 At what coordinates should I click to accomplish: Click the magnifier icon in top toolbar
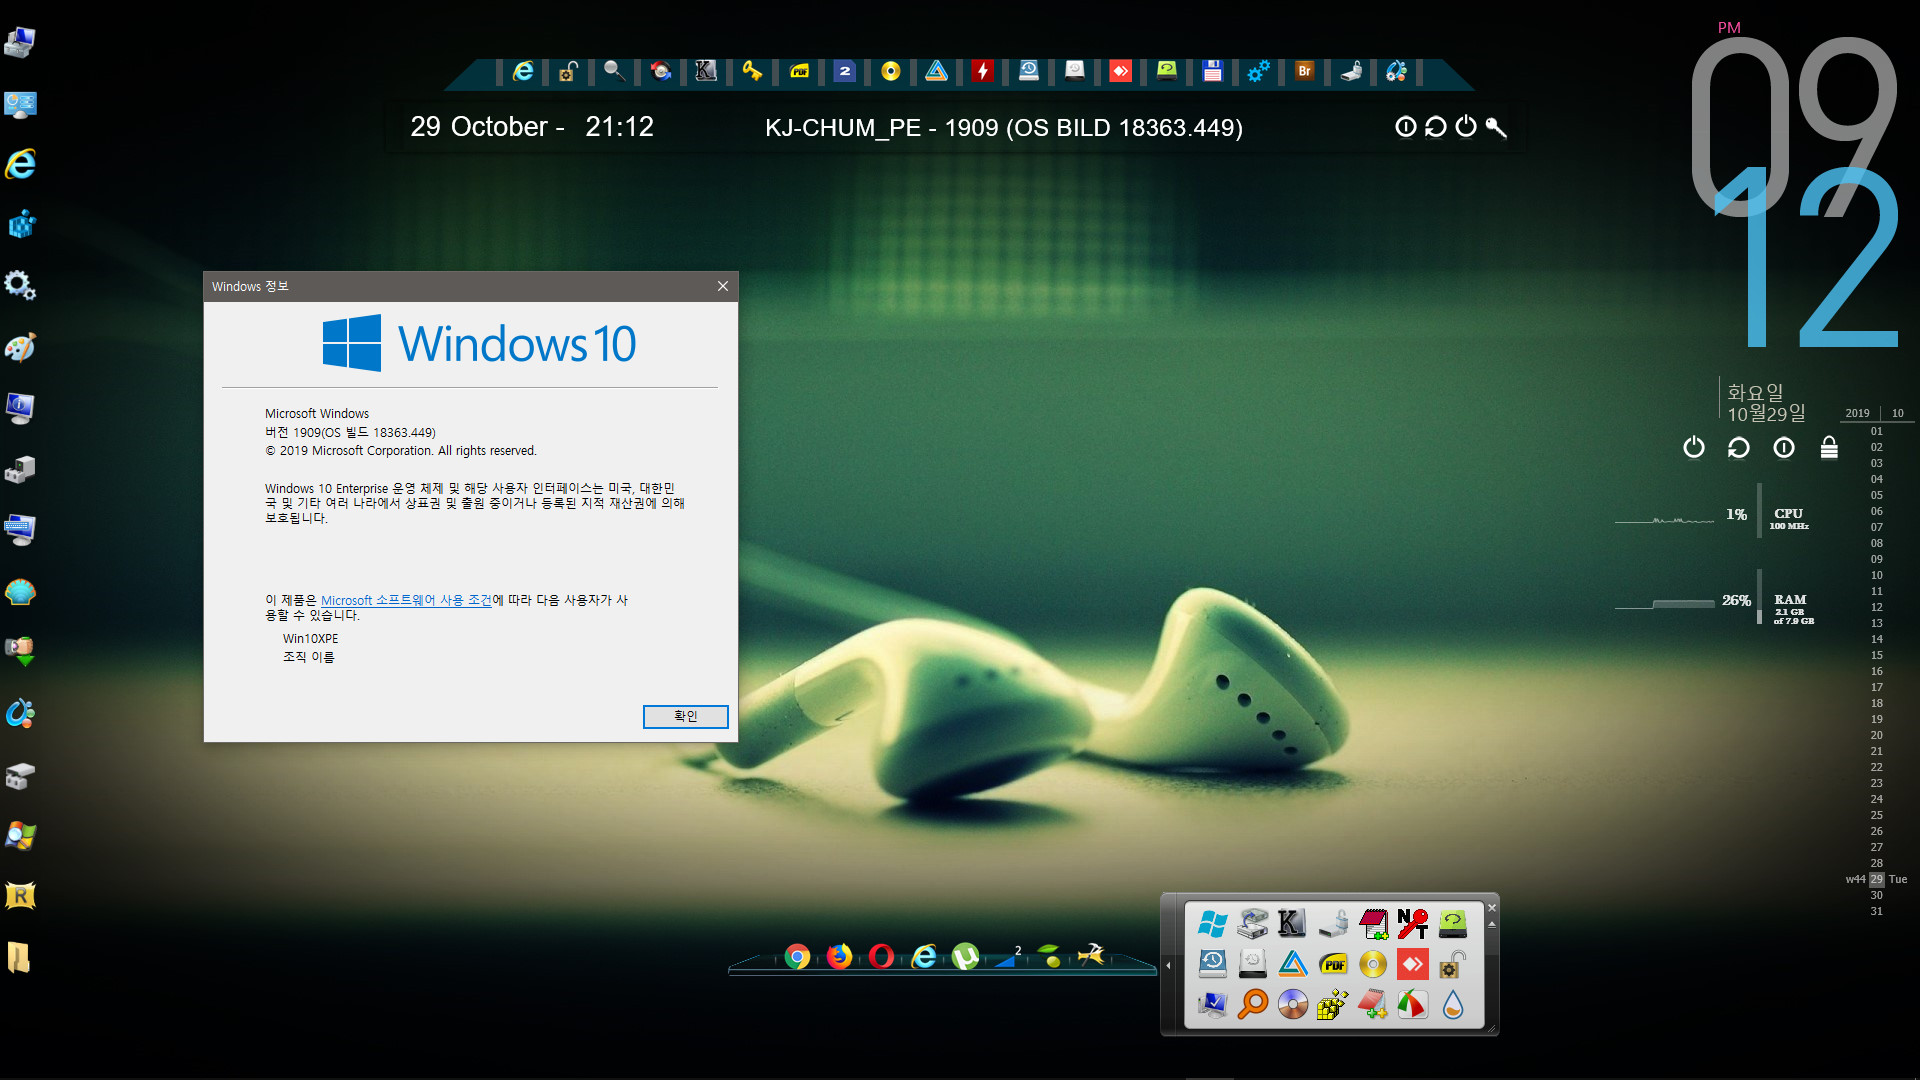tap(614, 71)
